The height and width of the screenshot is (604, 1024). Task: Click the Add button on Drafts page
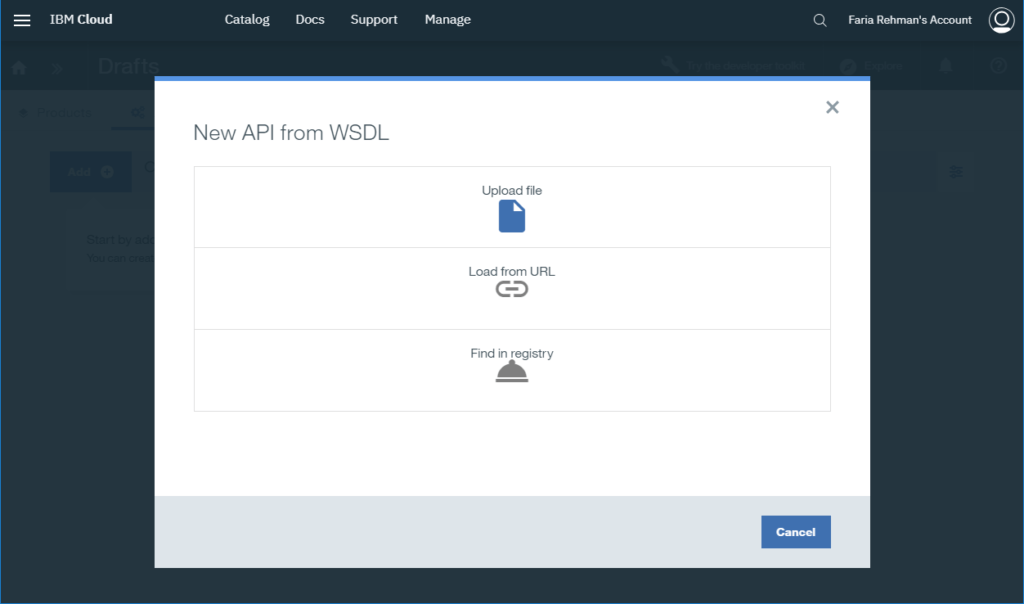[x=90, y=171]
